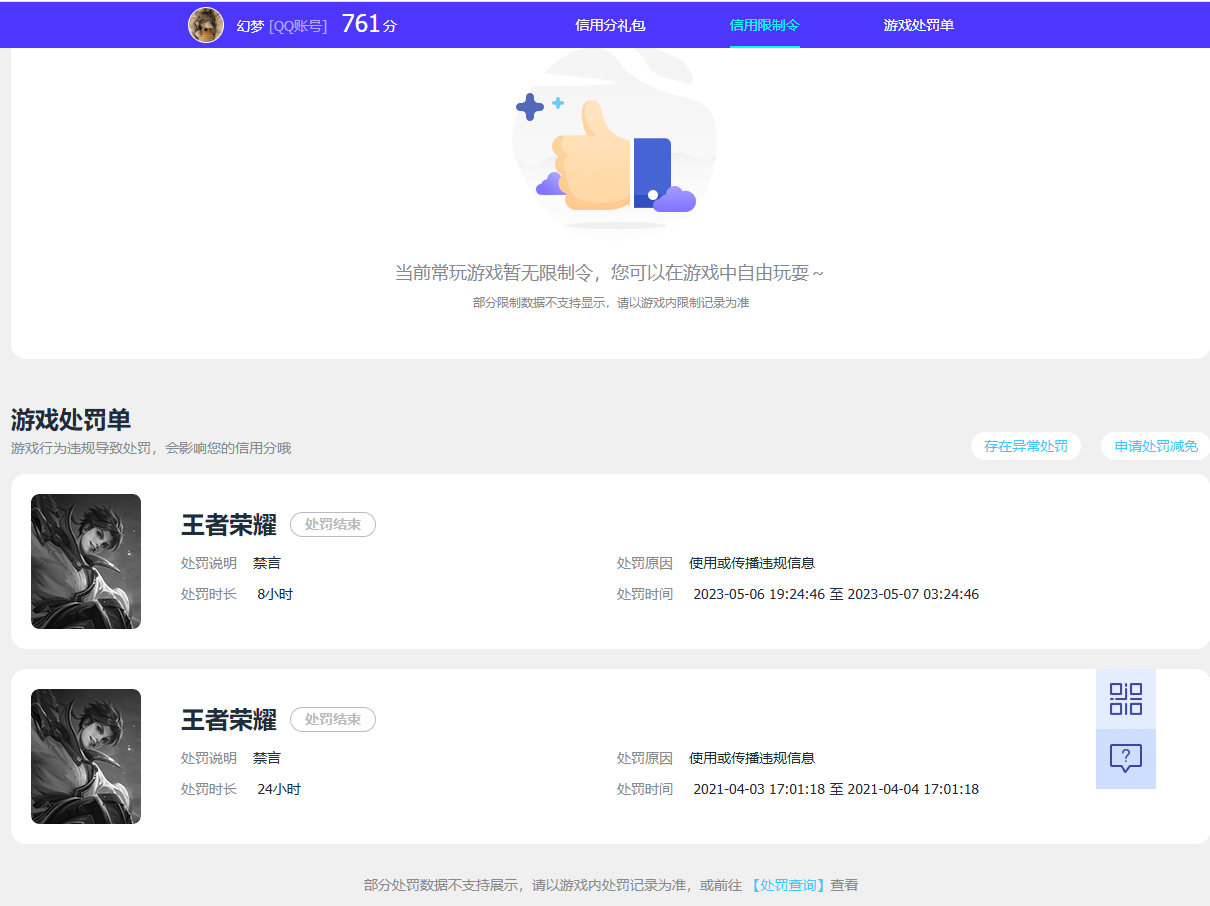Click the user avatar of 幻梦

[206, 25]
